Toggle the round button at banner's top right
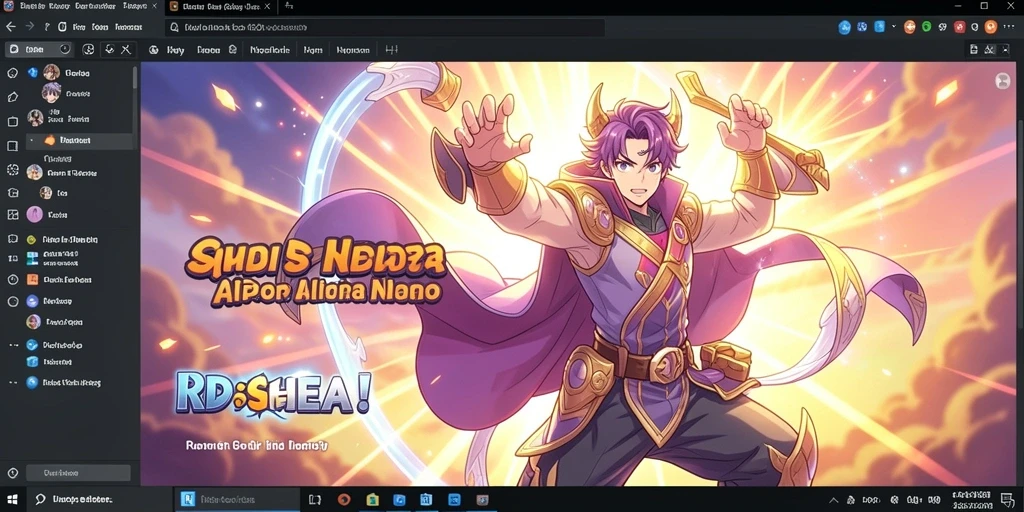1024x512 pixels. [1002, 81]
